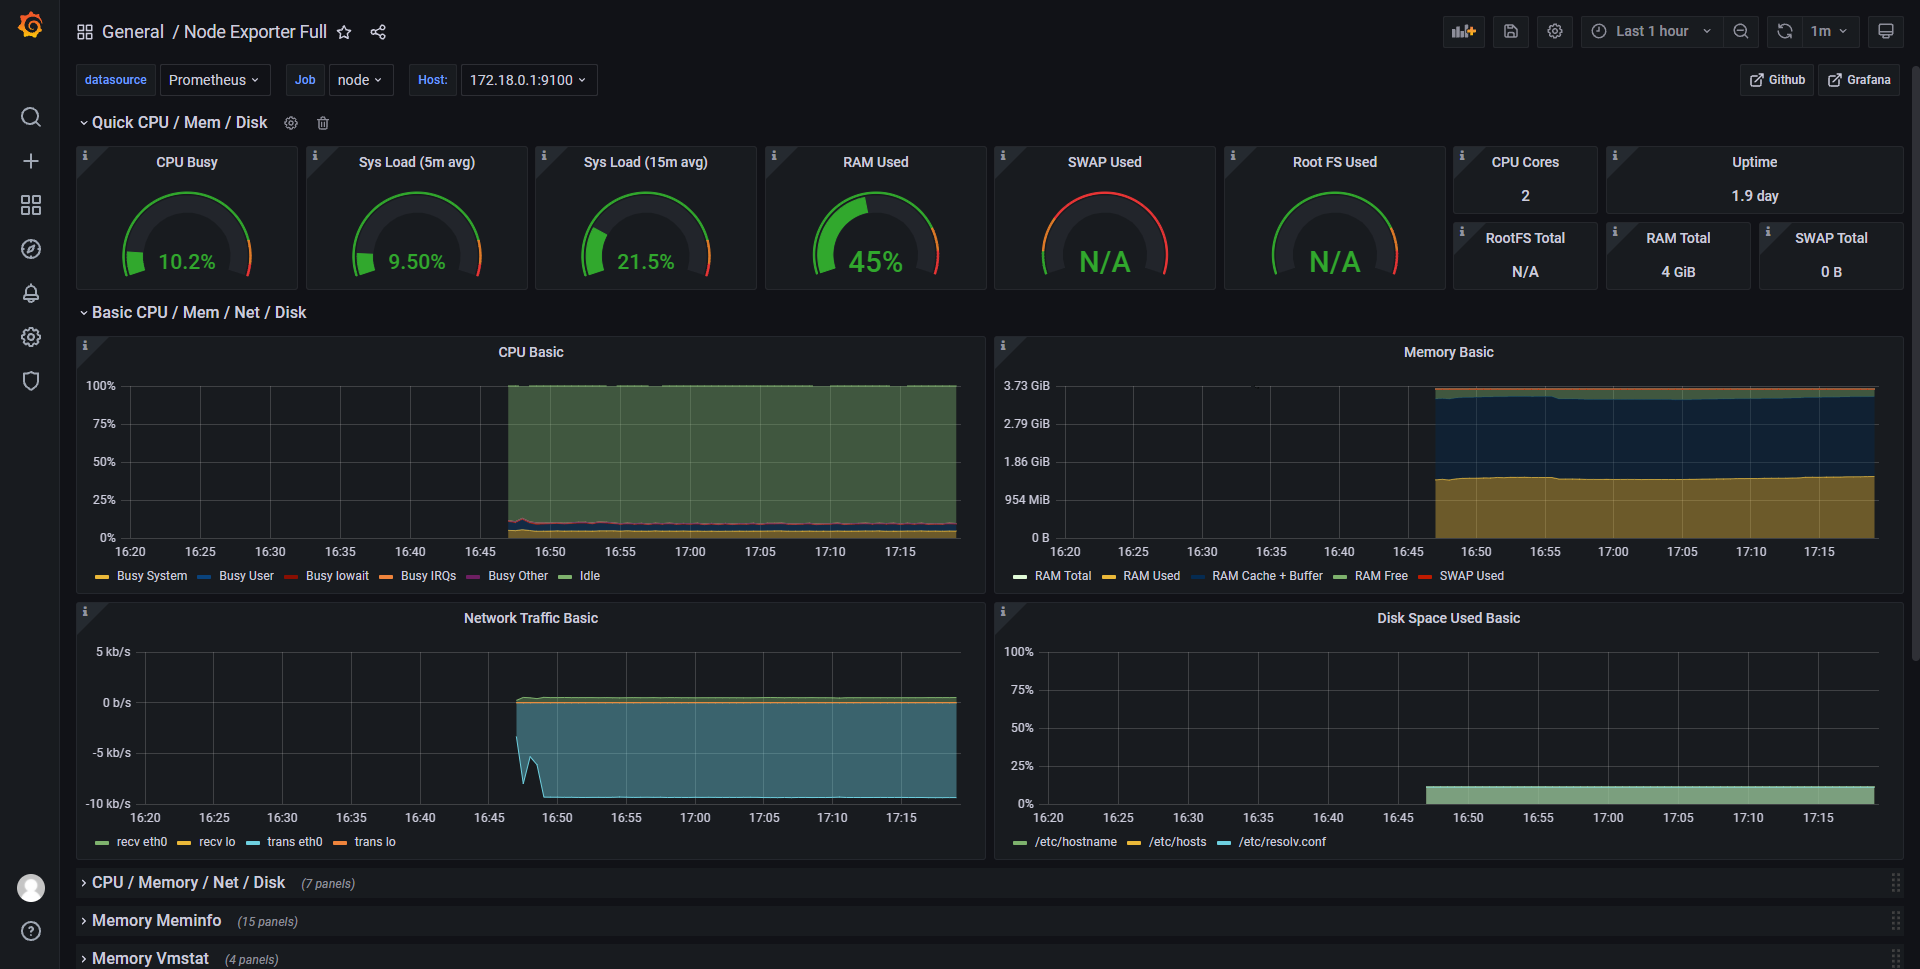1920x969 pixels.
Task: Click the info icon on Memory Basic panel
Action: pyautogui.click(x=1003, y=345)
